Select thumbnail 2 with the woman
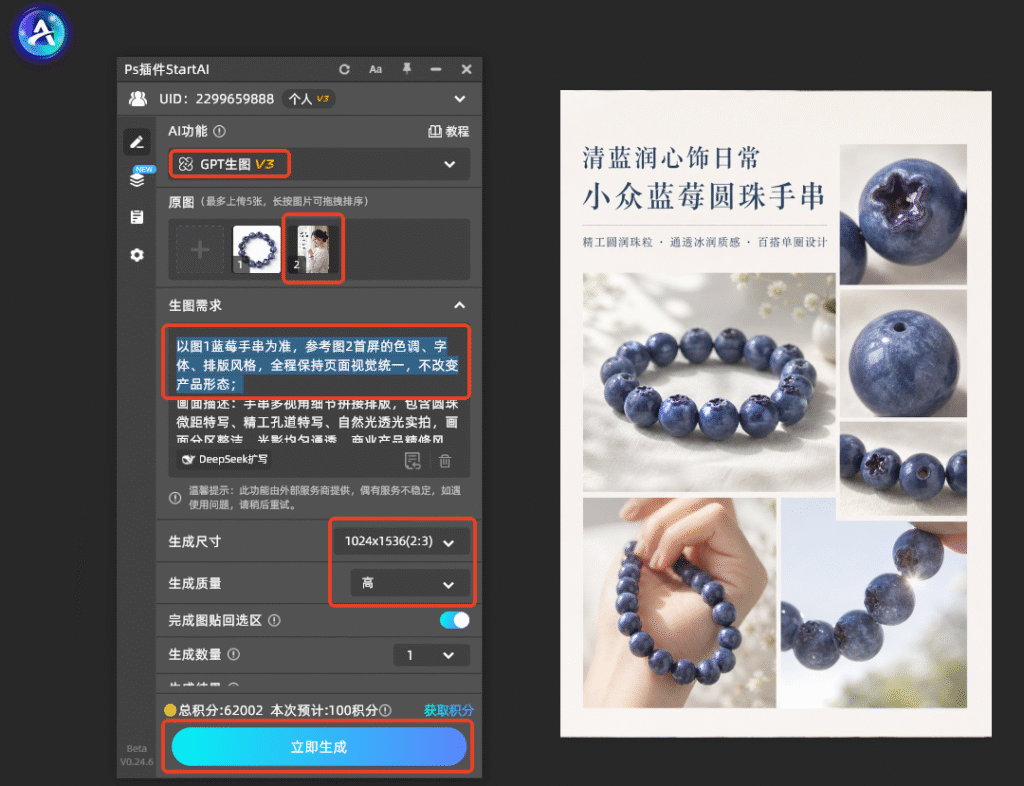Image resolution: width=1024 pixels, height=786 pixels. [313, 249]
